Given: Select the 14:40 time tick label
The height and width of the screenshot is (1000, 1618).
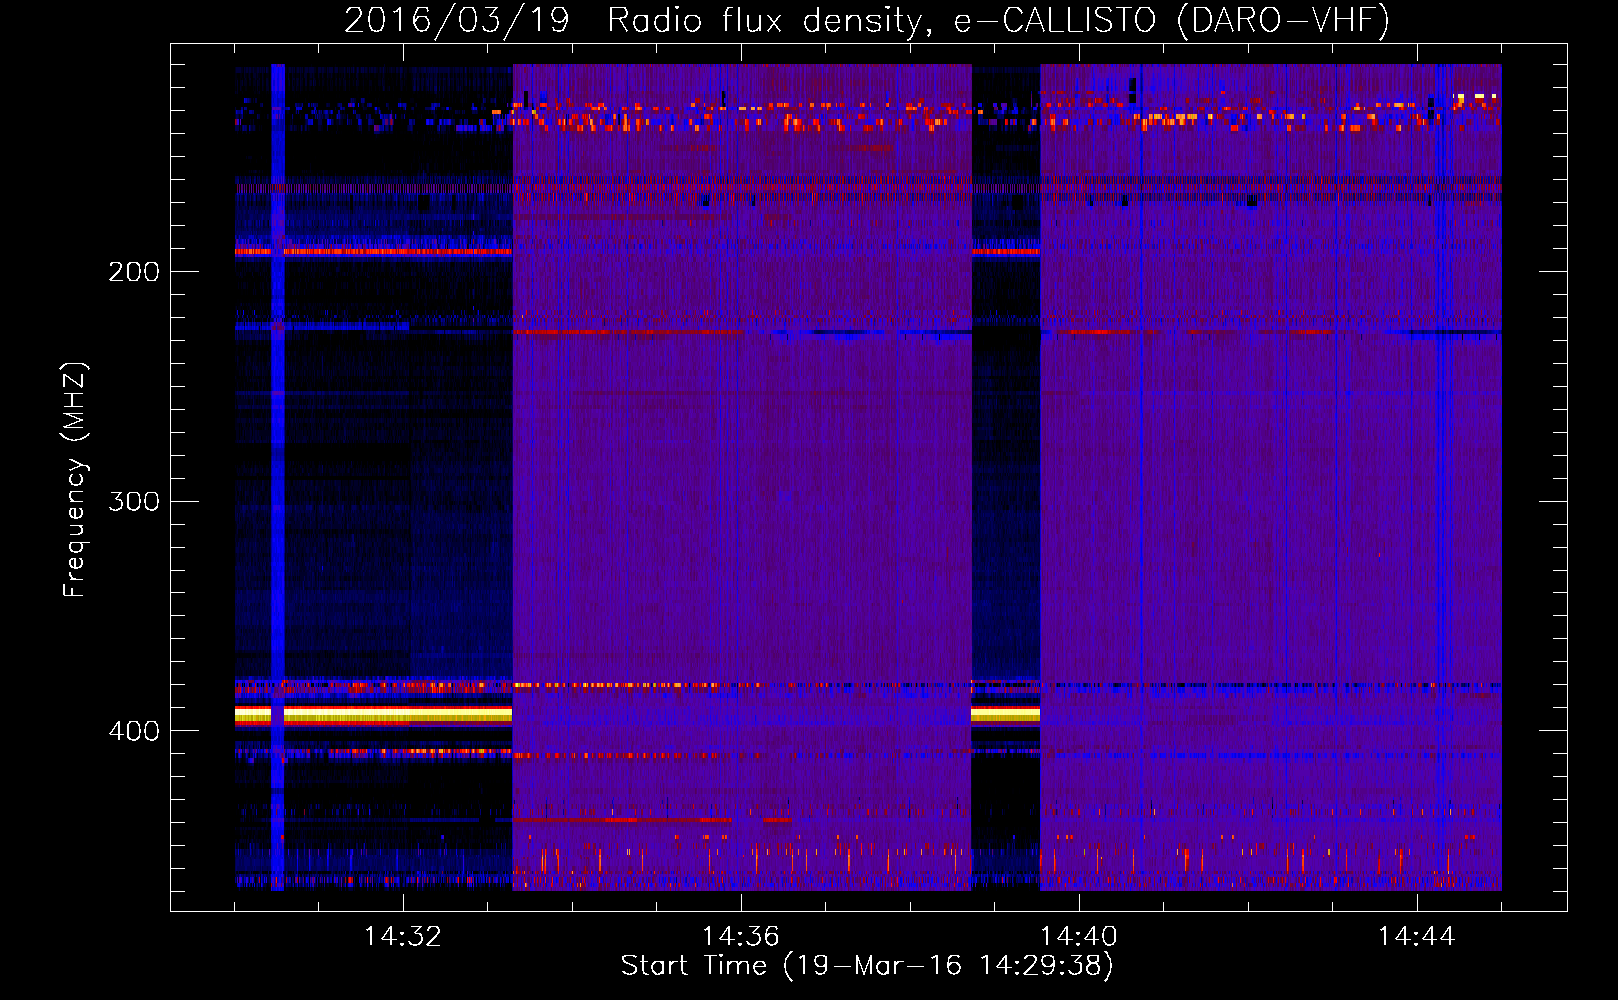Looking at the screenshot, I should click(x=1079, y=937).
